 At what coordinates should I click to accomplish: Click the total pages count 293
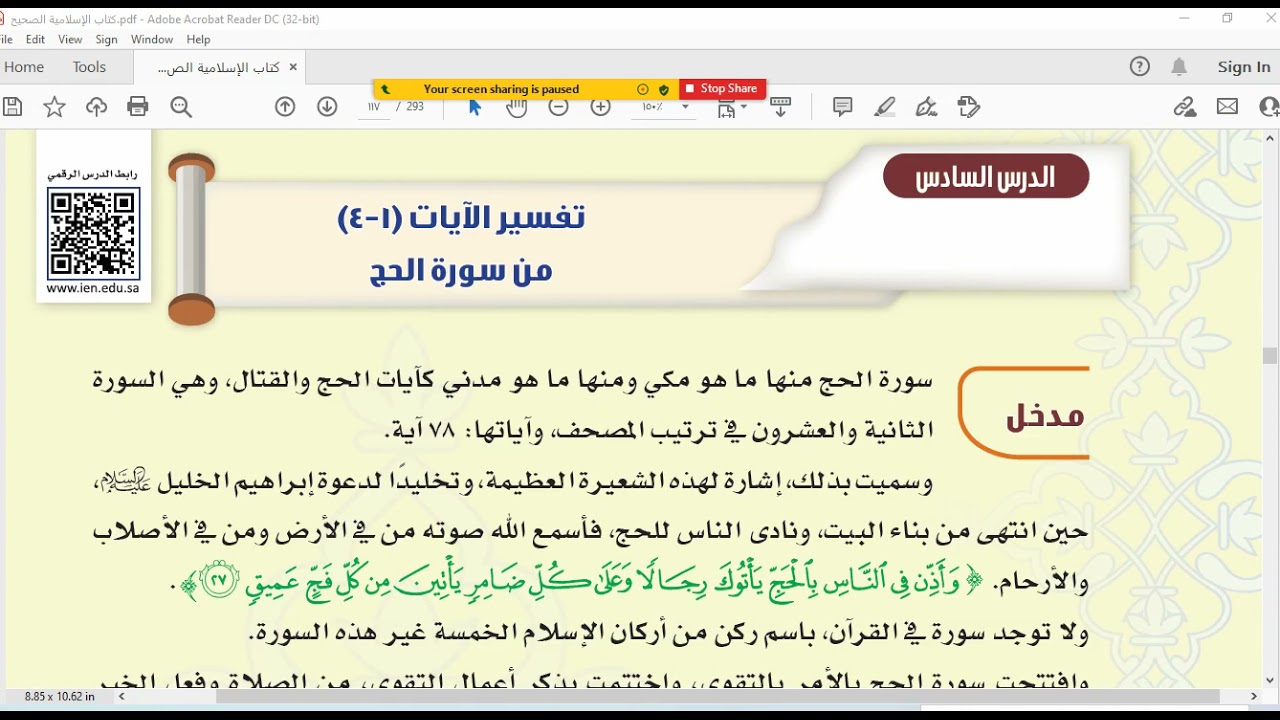pos(415,107)
